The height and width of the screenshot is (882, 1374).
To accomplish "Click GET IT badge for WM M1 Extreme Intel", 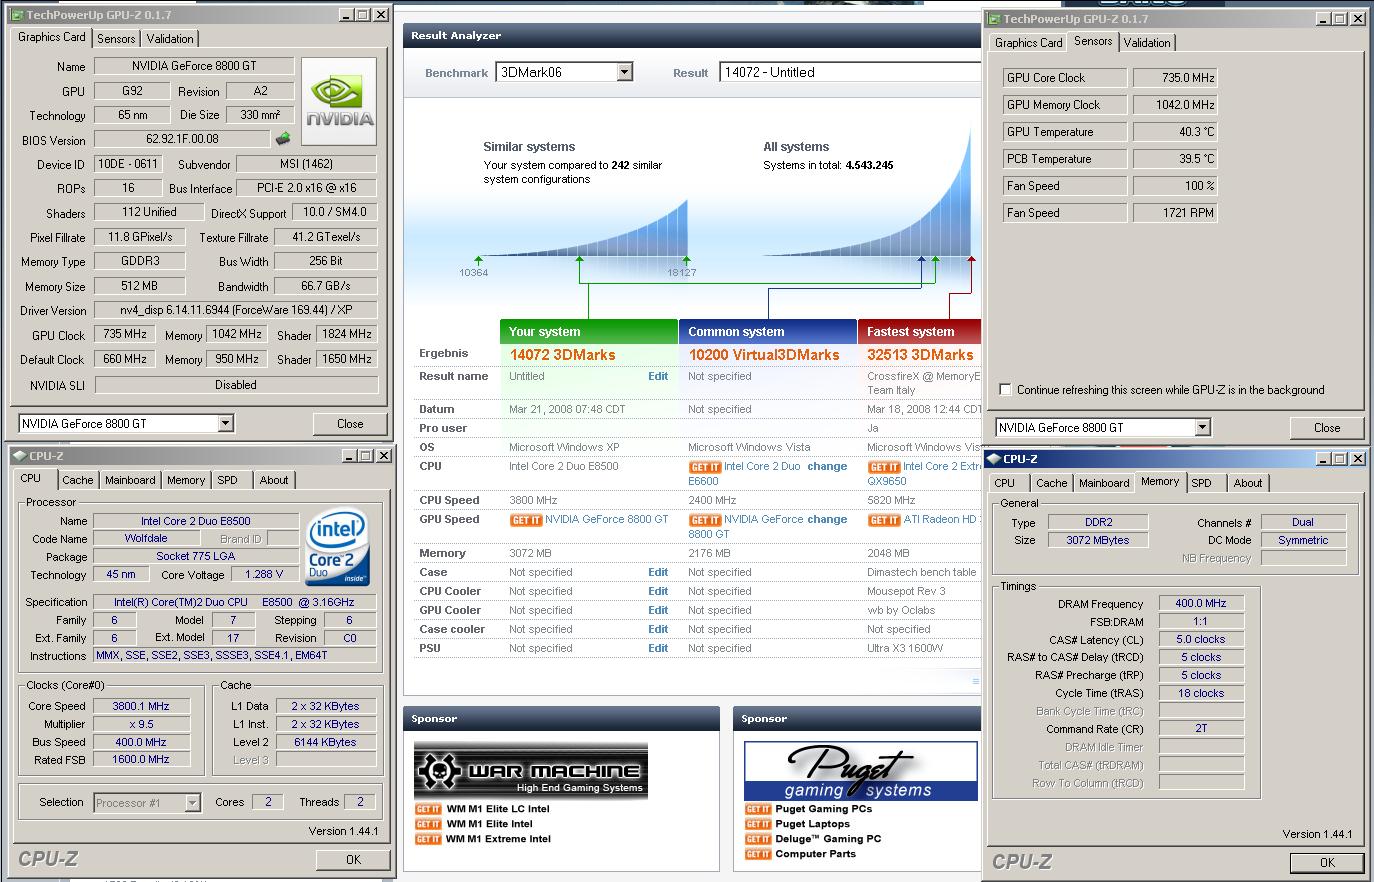I will tap(428, 839).
